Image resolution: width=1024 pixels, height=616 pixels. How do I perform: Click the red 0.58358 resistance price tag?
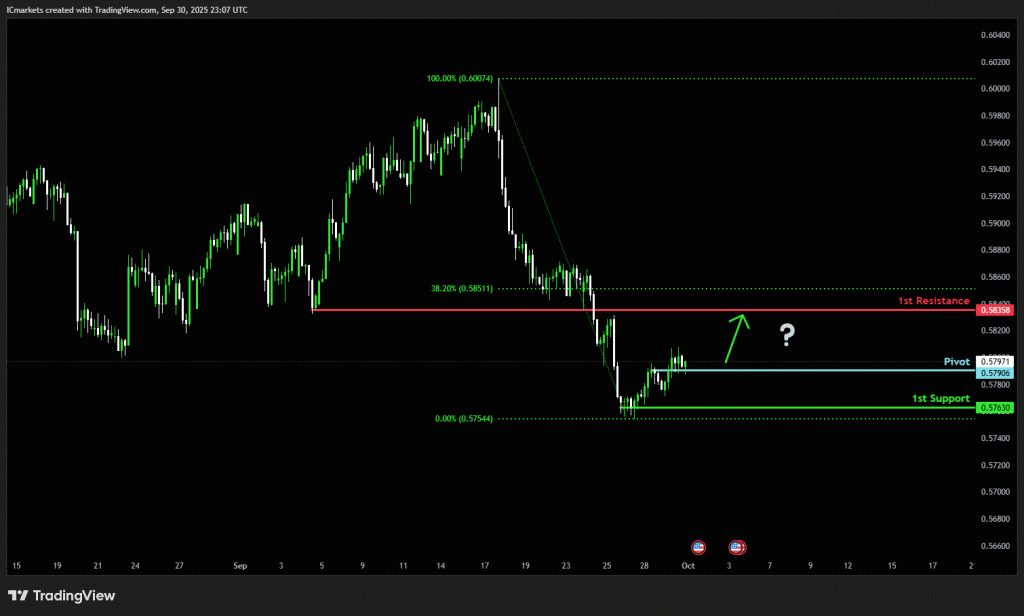pos(996,311)
